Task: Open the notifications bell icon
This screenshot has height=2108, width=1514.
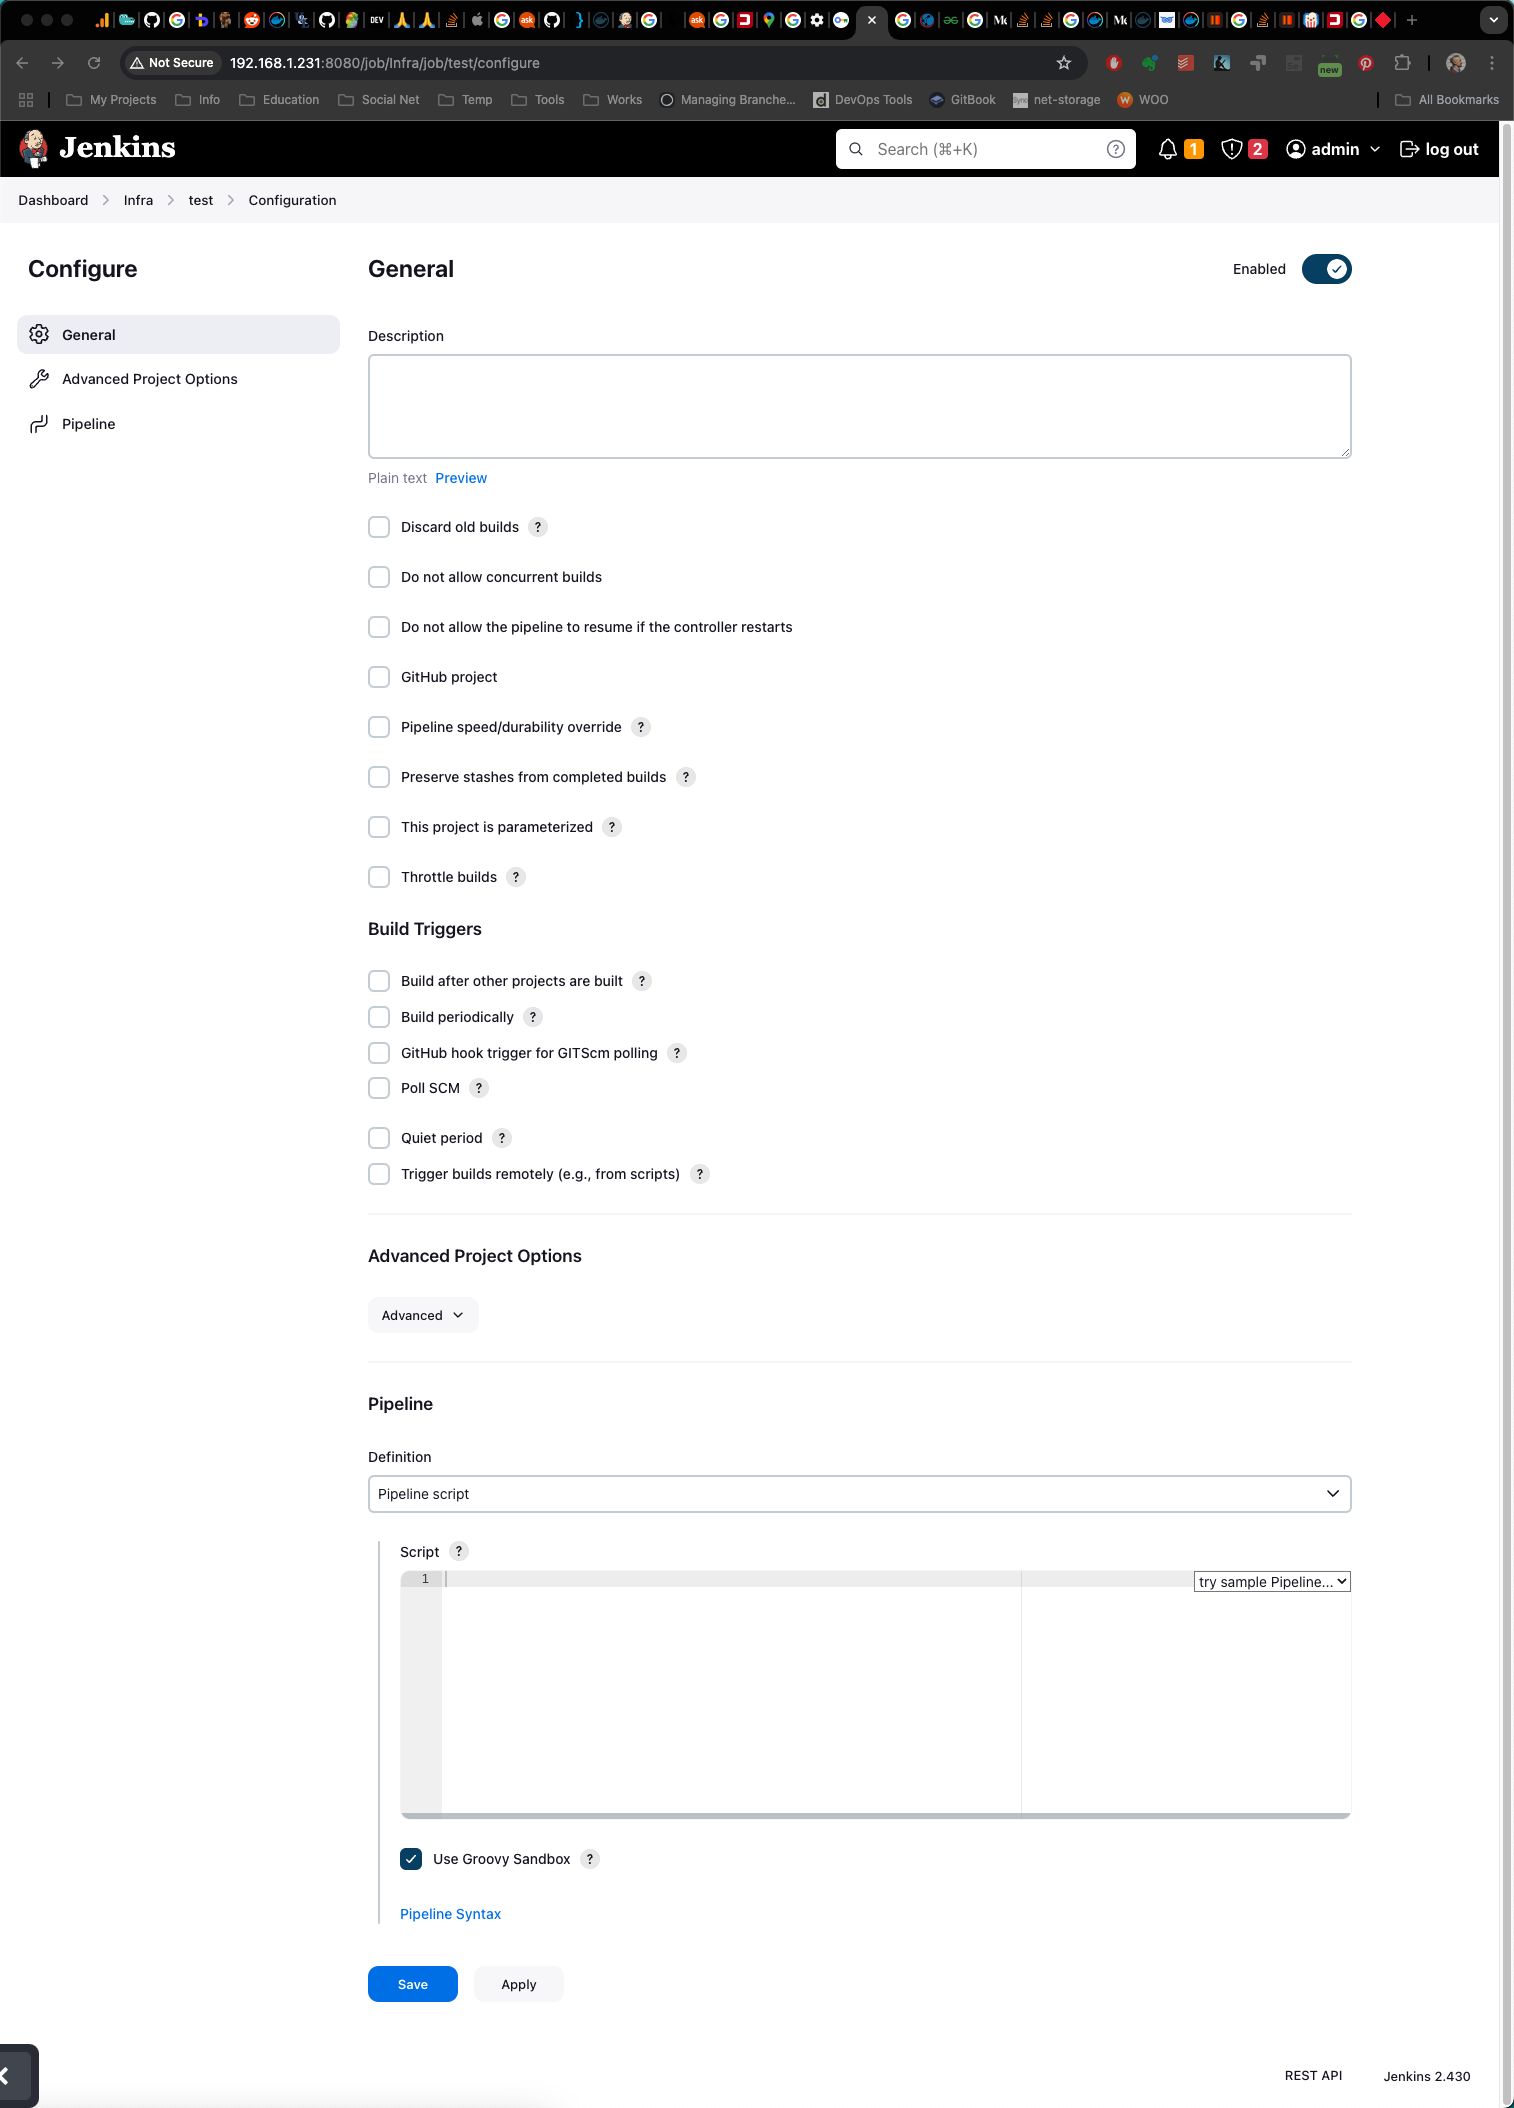Action: click(x=1167, y=149)
